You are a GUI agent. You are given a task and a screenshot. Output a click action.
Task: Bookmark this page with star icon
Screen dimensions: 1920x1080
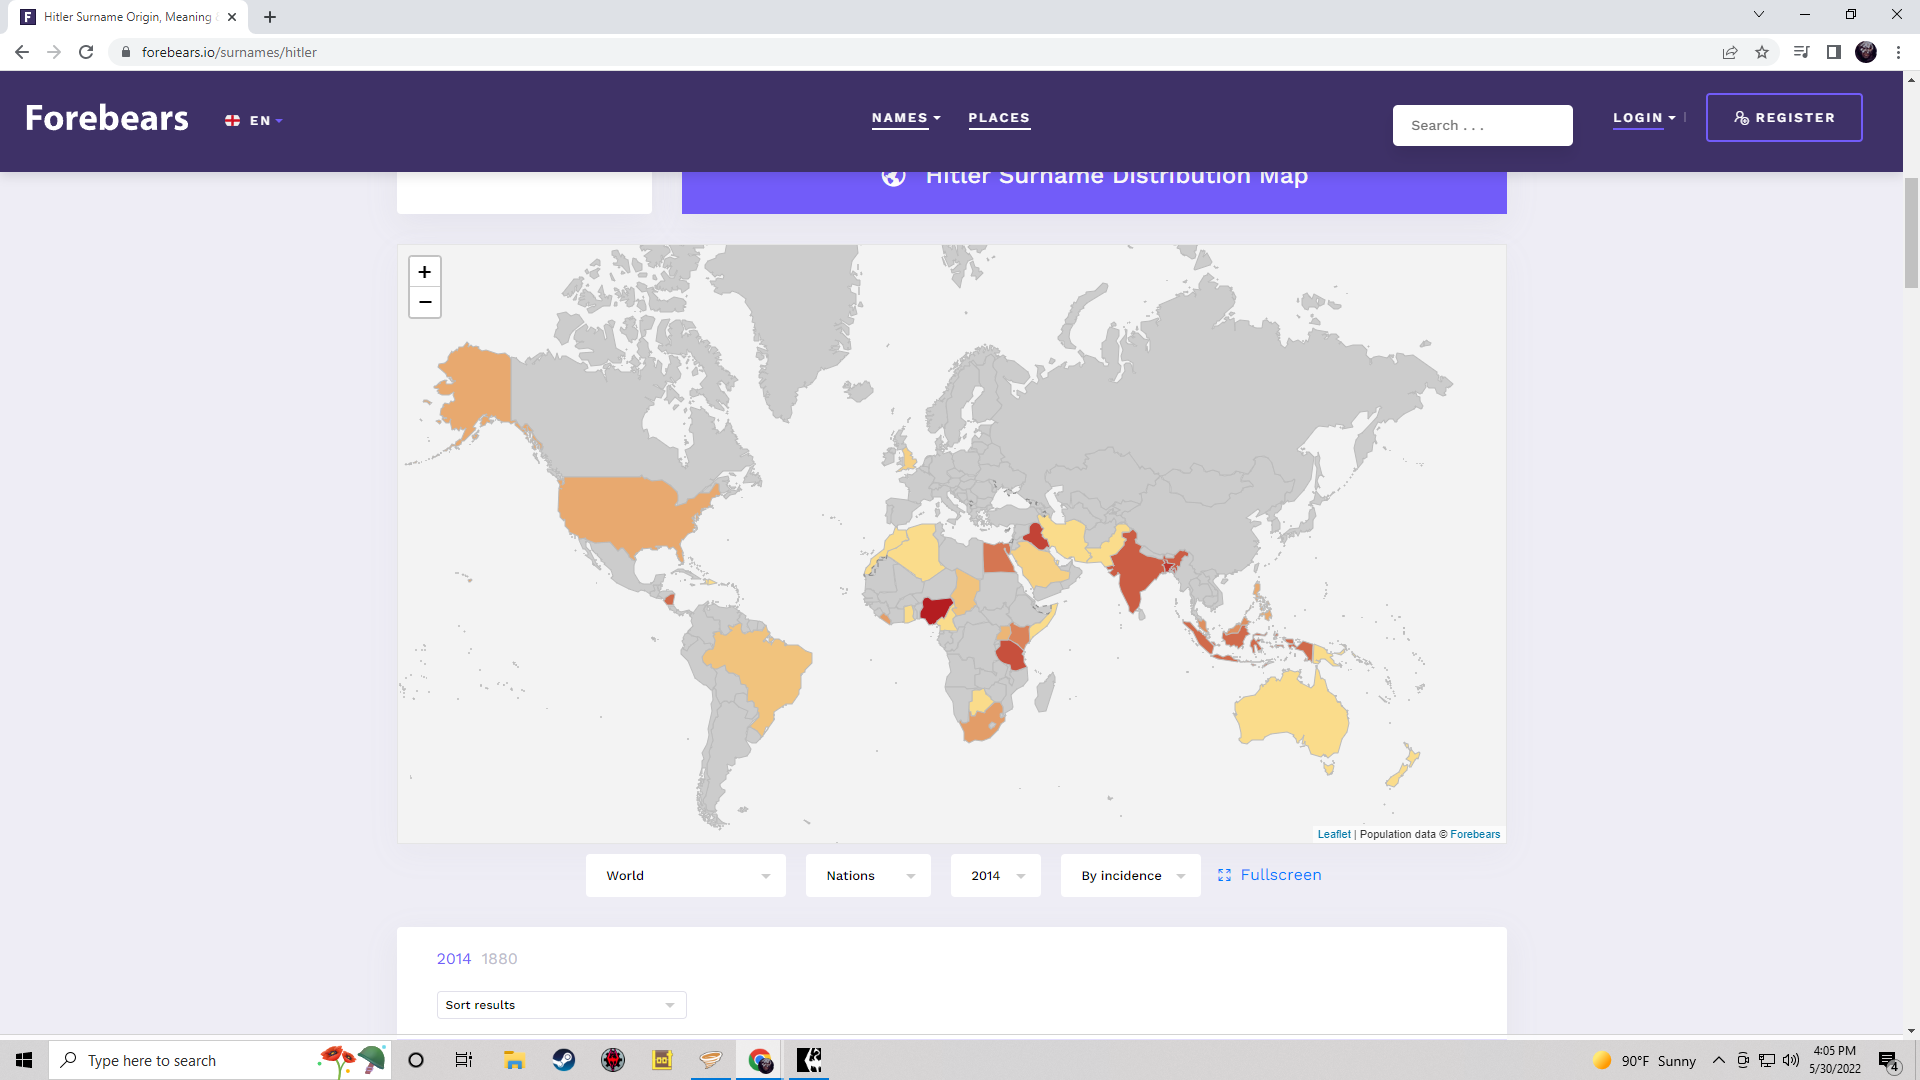1762,52
